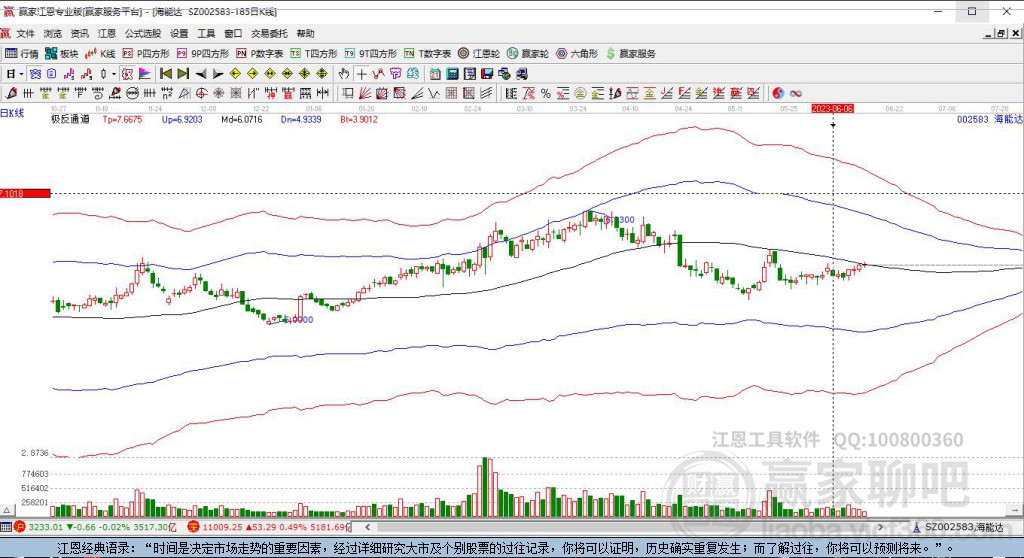This screenshot has width=1024, height=558.
Task: Click the 极反通道 indicator name
Action: click(x=70, y=120)
